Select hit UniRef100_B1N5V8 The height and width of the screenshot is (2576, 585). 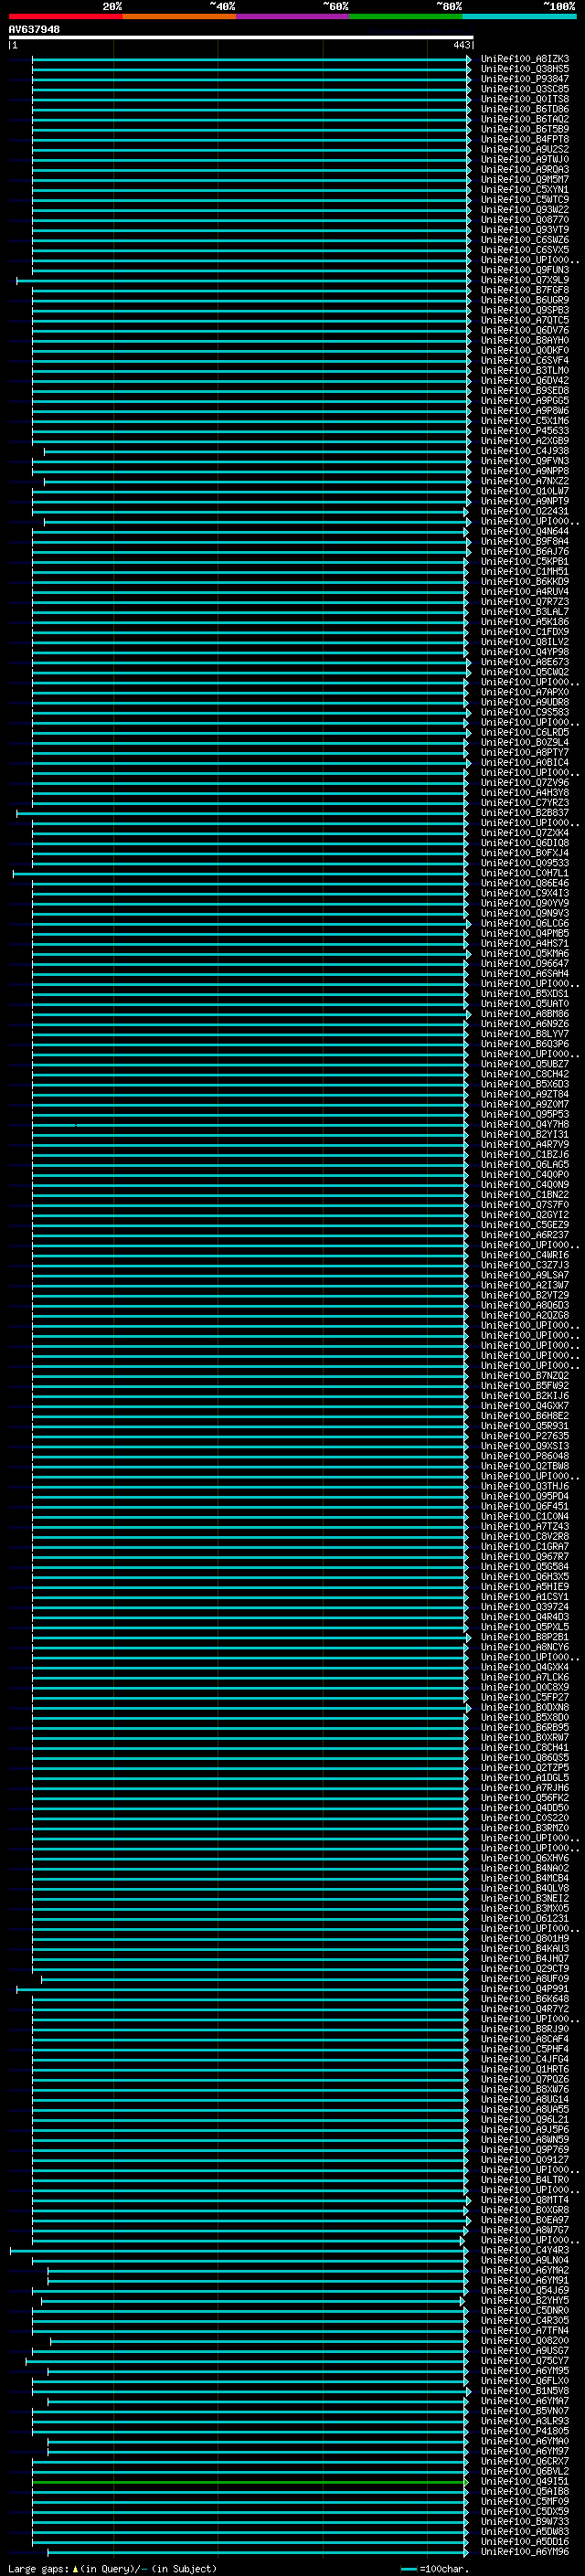pos(525,2391)
